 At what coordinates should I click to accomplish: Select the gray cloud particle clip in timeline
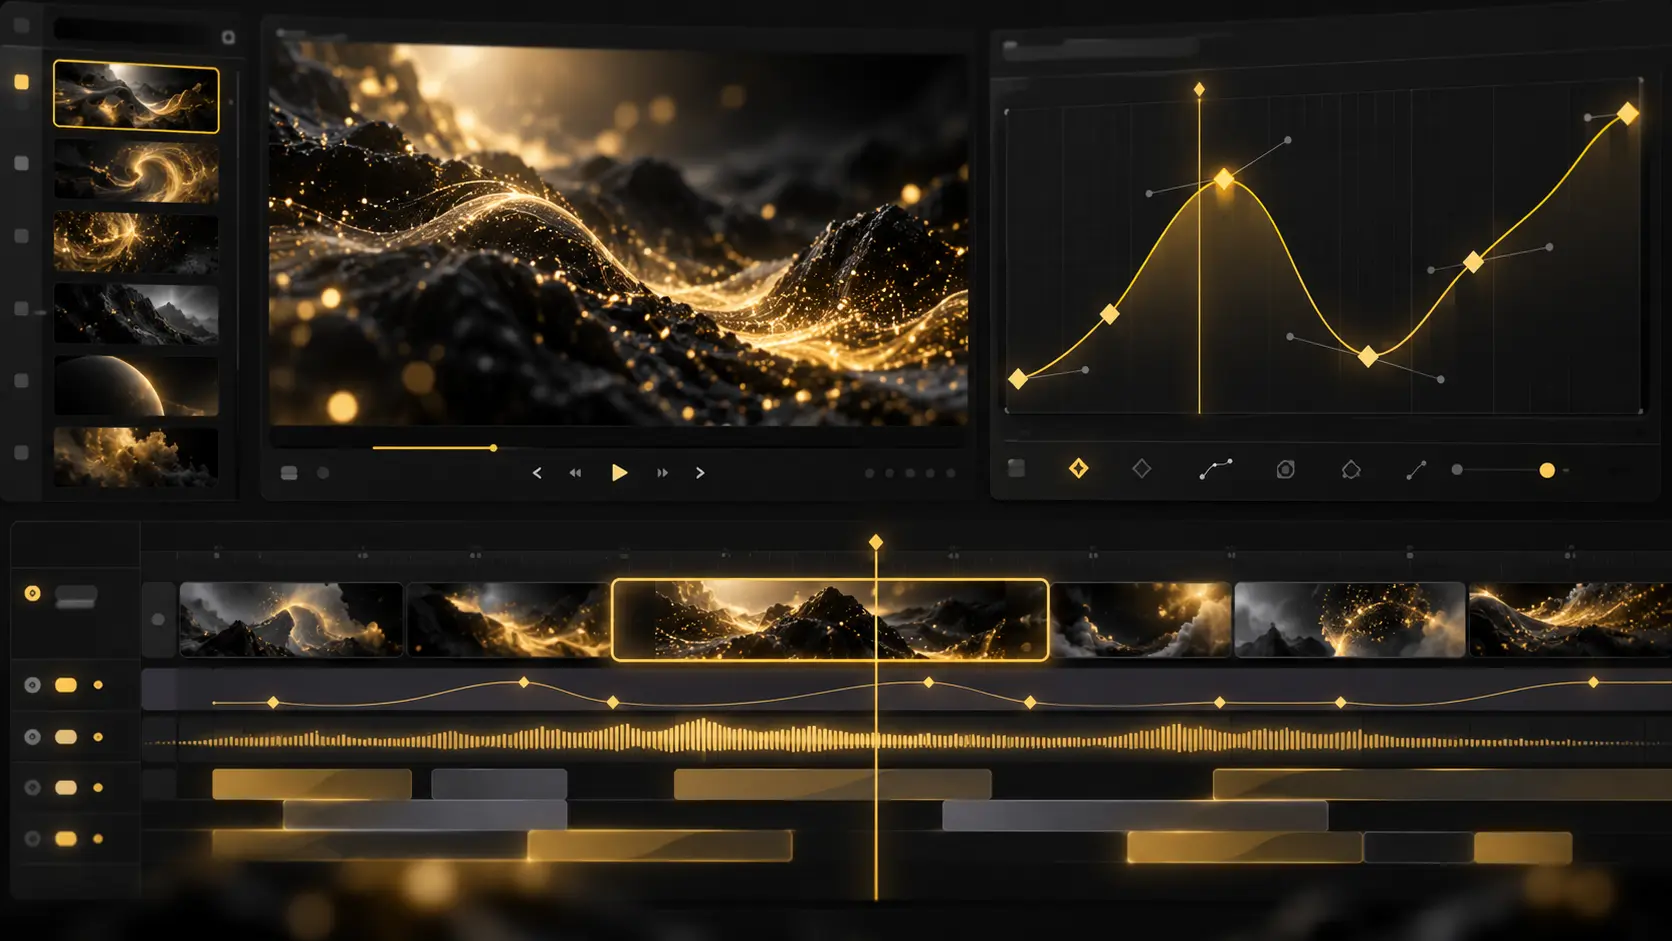tap(1349, 620)
